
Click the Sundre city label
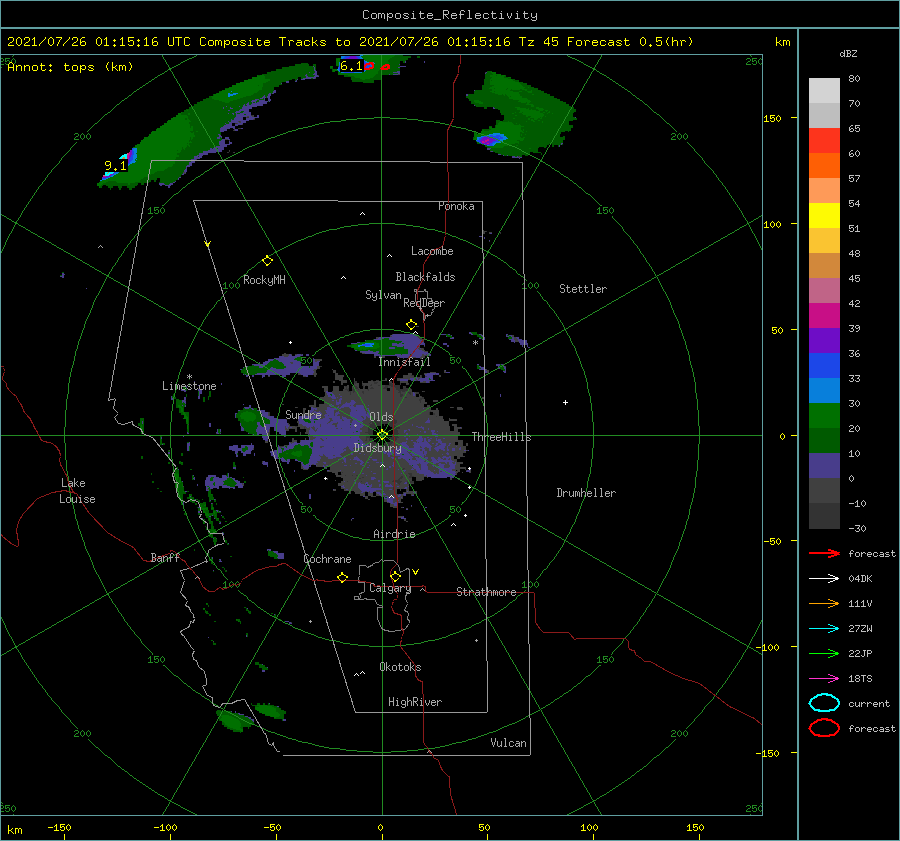[304, 414]
